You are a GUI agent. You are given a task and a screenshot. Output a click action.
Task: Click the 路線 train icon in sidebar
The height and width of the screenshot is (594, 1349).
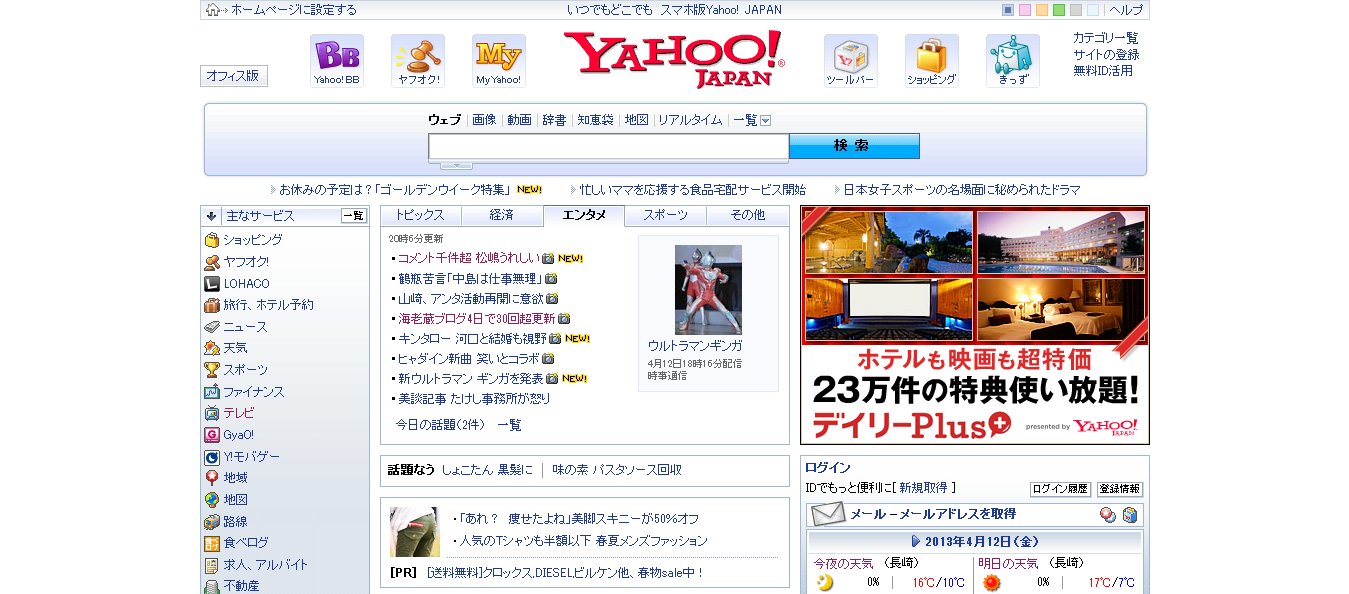click(212, 522)
